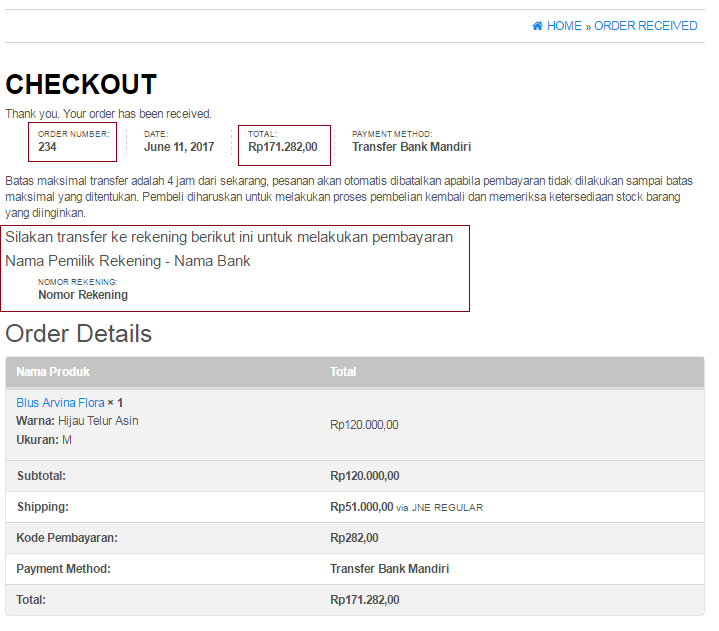Viewport: 719px width, 631px height.
Task: Click the Rp51.000,00 shipping cost
Action: click(x=361, y=507)
